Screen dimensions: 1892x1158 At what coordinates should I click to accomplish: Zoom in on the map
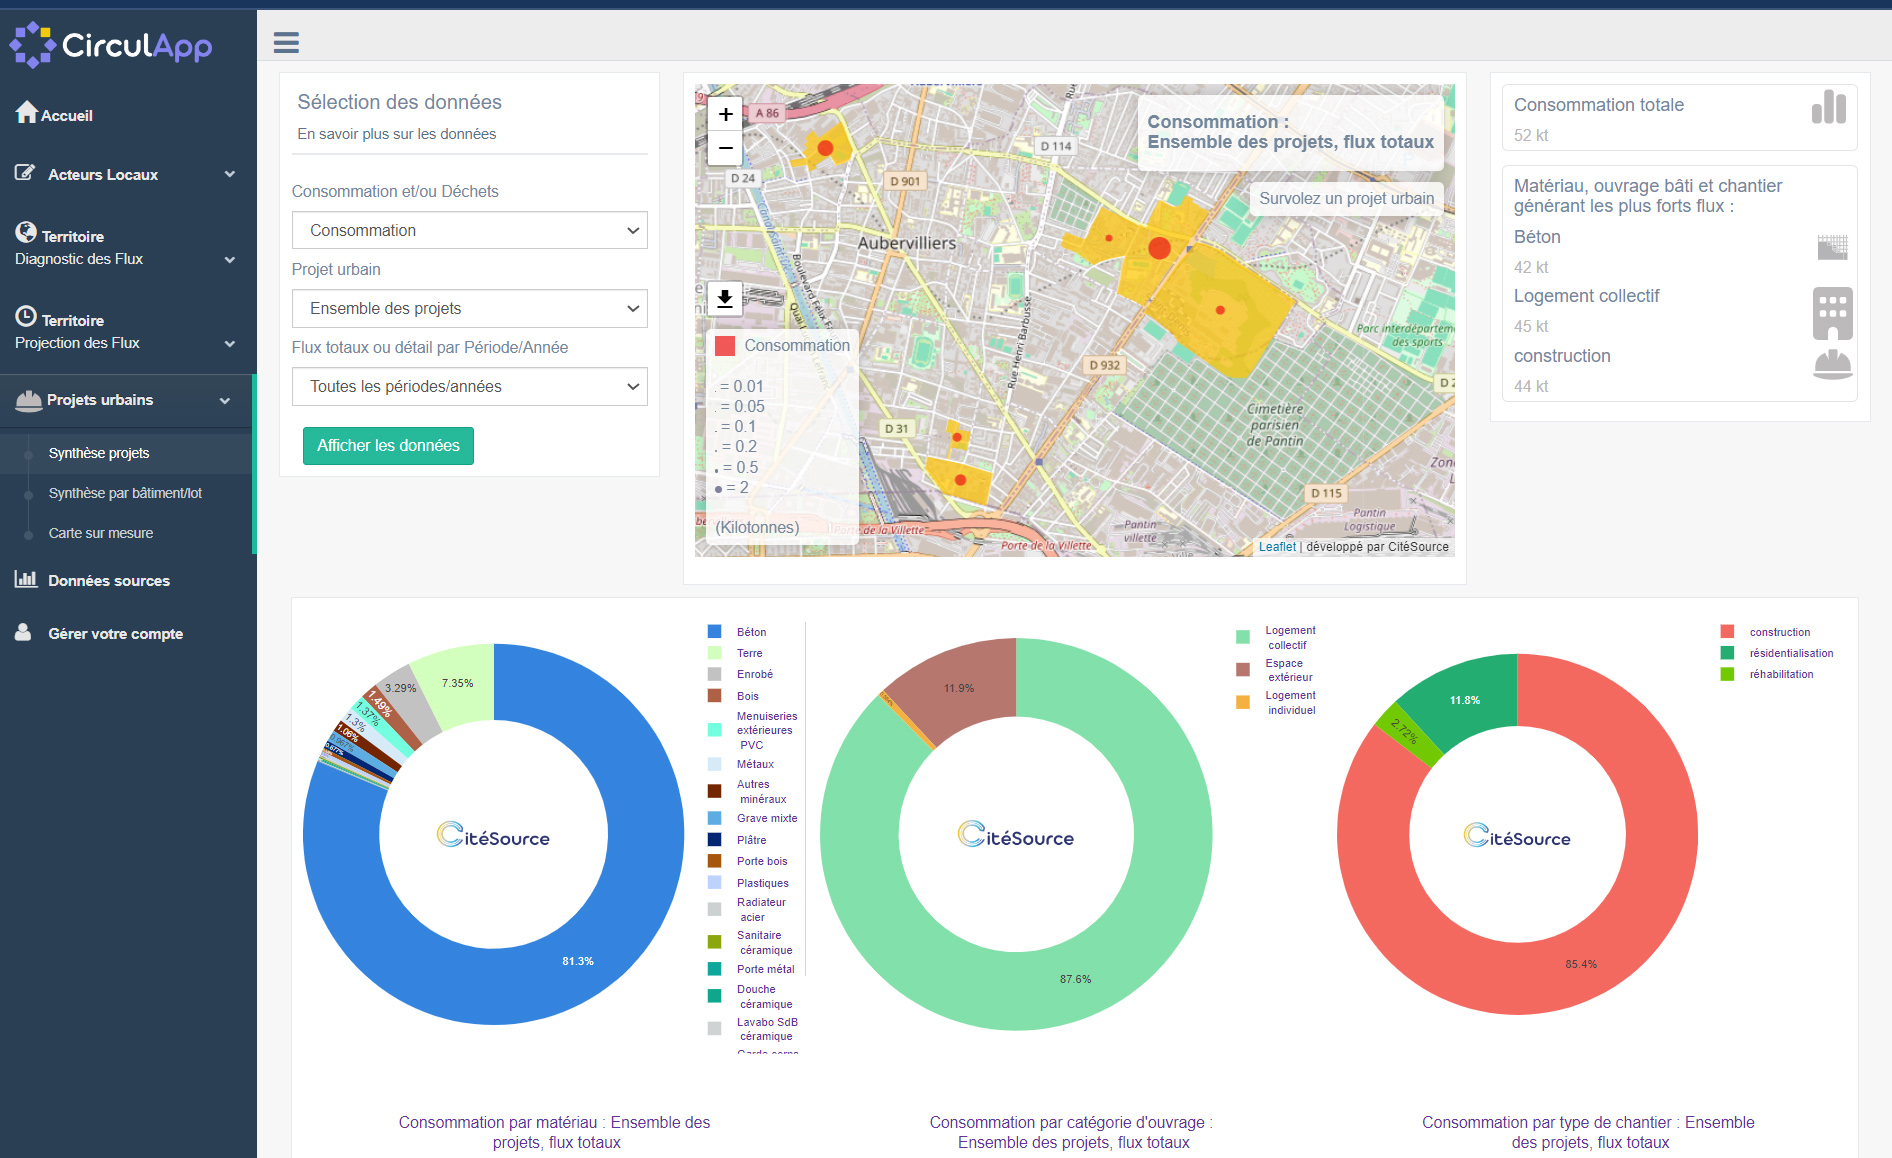725,114
